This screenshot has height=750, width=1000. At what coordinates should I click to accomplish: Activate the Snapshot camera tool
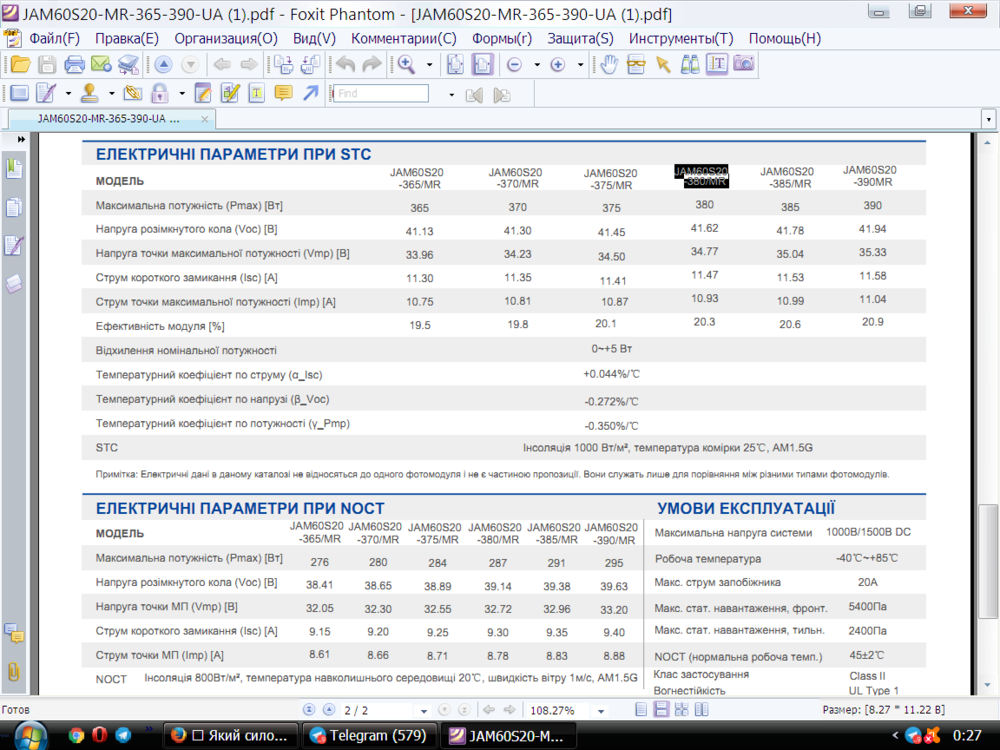pyautogui.click(x=743, y=65)
